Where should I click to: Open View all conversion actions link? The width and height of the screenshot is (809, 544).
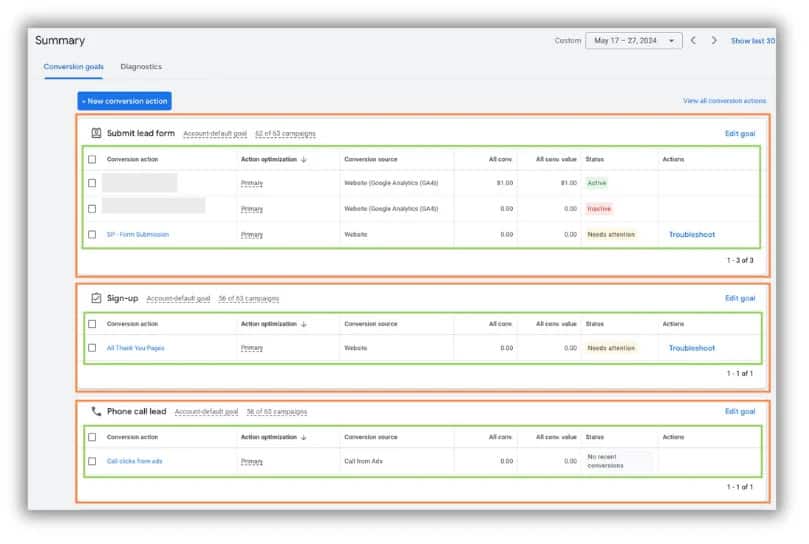tap(724, 101)
